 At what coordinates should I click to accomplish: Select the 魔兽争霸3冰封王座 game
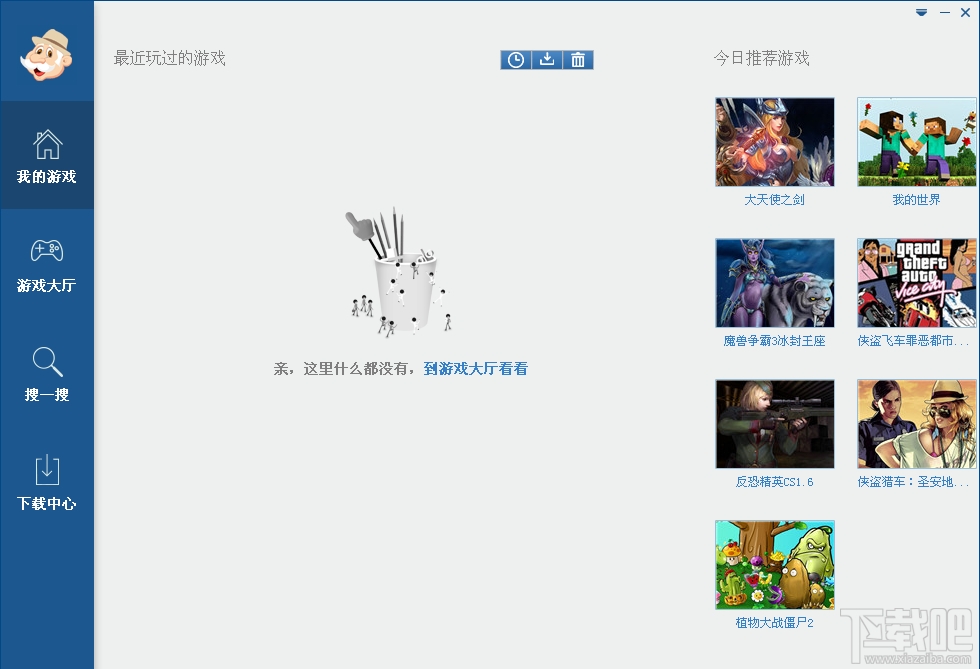[x=774, y=282]
